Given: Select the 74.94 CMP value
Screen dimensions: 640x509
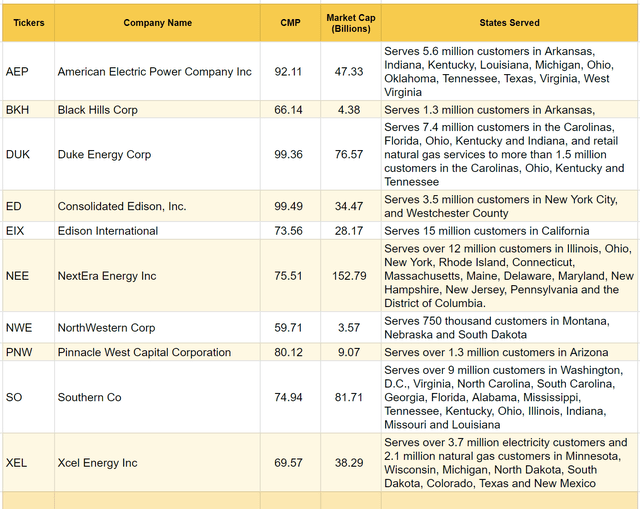Looking at the screenshot, I should pos(290,397).
